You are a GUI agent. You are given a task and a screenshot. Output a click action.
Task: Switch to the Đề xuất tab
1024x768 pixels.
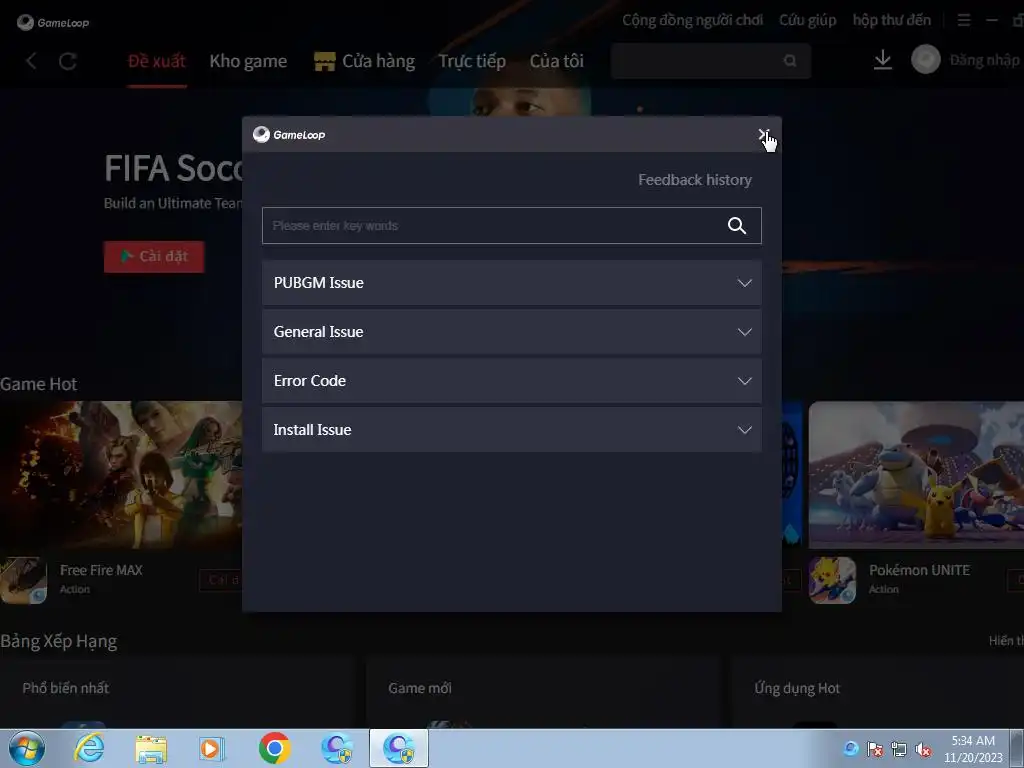(x=157, y=61)
